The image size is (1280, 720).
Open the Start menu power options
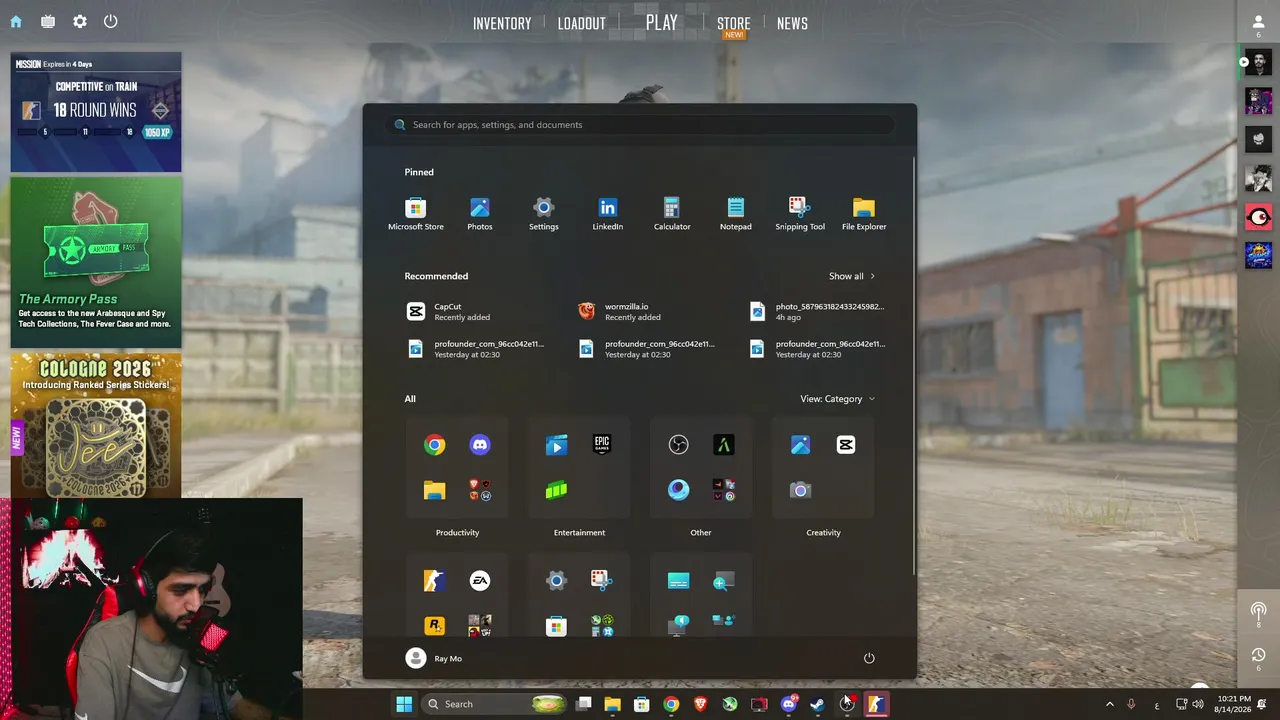pos(869,658)
